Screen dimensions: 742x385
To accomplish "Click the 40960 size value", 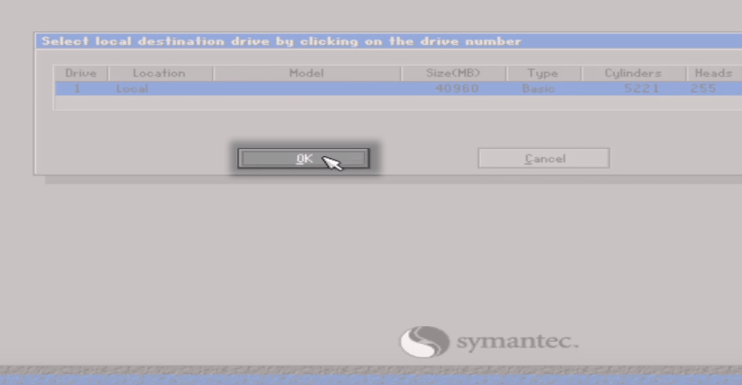I will coord(457,88).
